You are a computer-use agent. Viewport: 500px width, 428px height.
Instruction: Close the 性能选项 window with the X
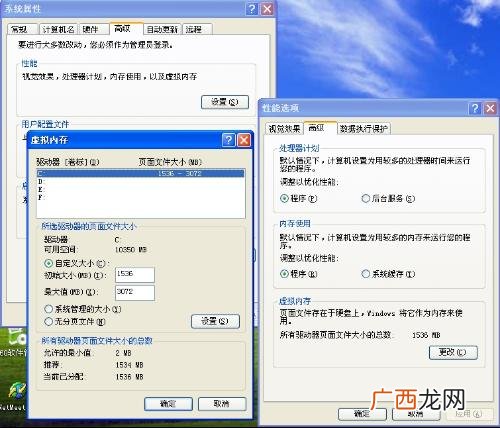point(490,108)
